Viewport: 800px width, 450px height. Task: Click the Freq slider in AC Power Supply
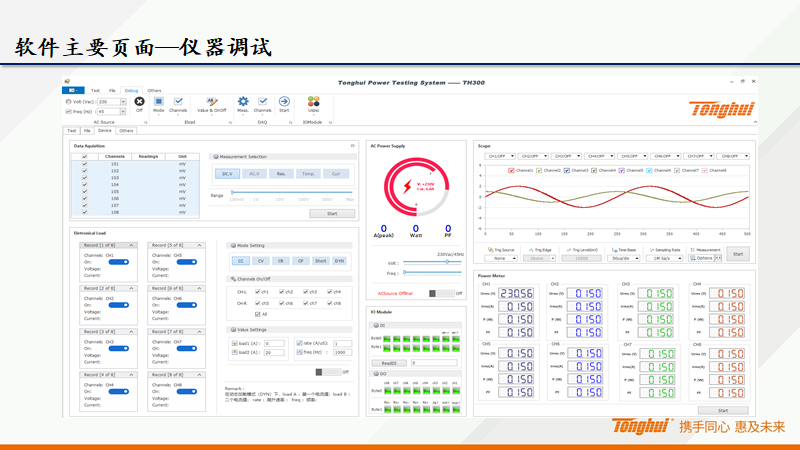tap(432, 272)
